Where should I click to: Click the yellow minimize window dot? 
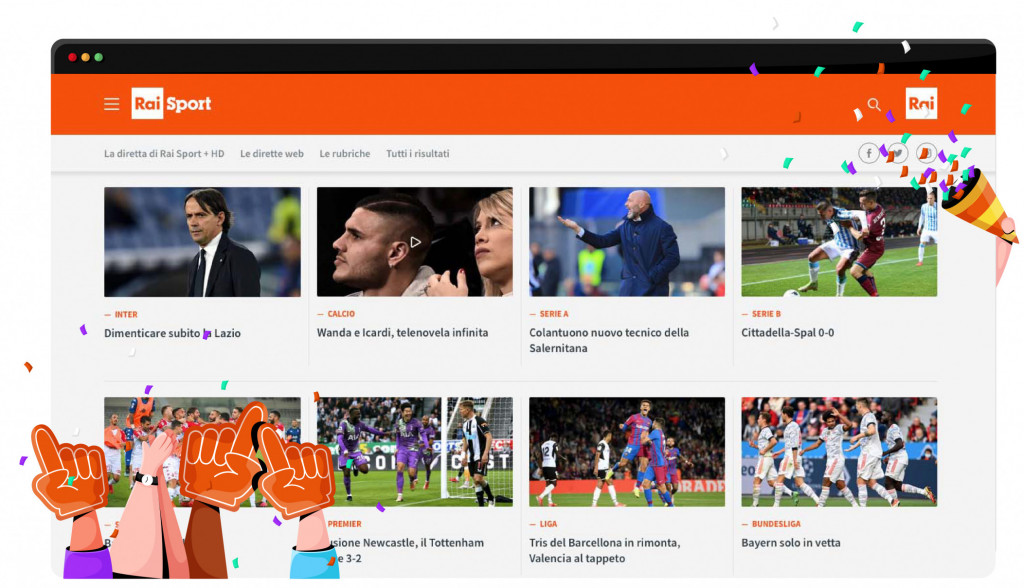86,57
